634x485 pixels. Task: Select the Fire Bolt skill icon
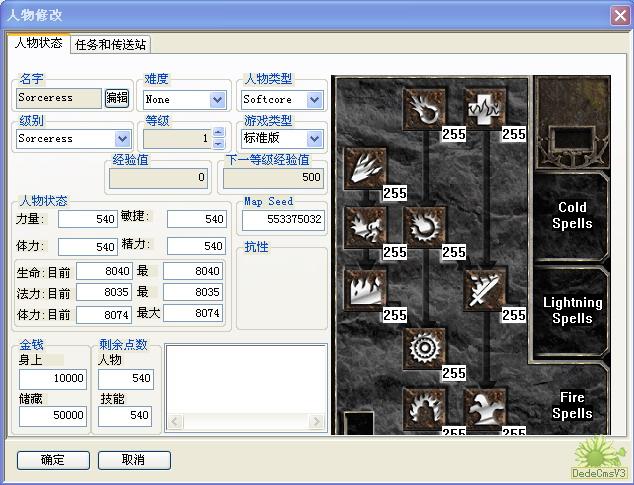[425, 109]
